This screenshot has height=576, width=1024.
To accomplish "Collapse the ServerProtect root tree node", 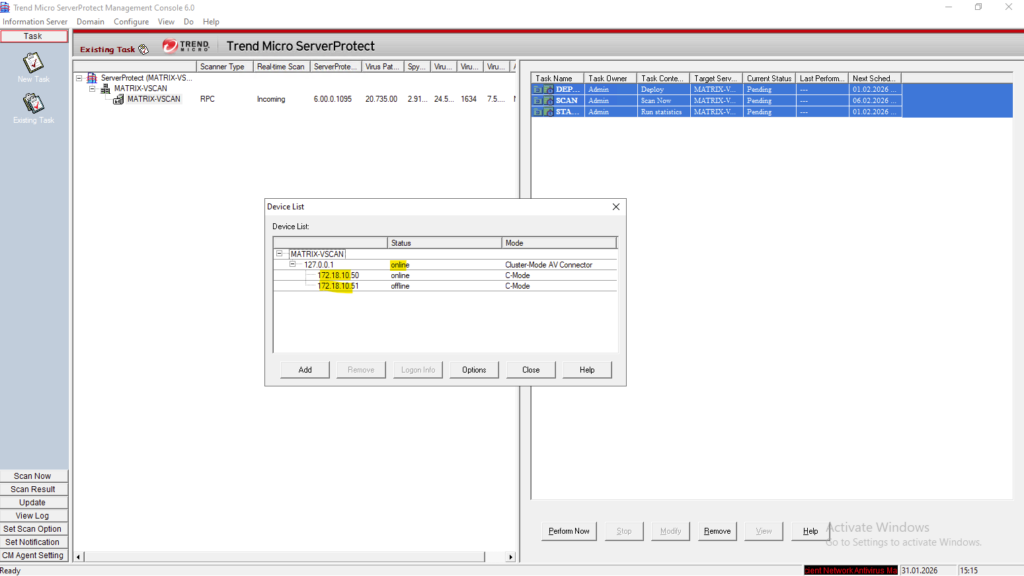I will pos(79,77).
